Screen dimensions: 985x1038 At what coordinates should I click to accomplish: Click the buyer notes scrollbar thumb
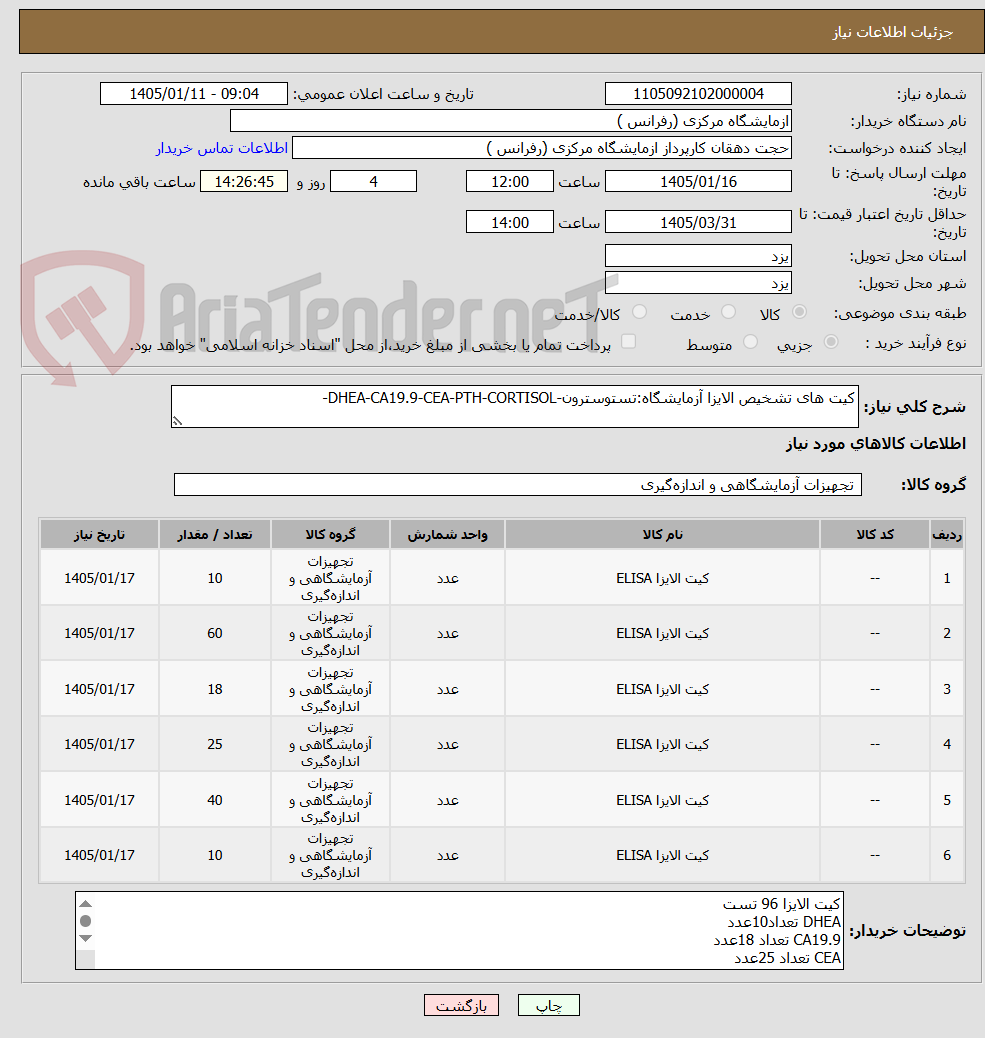[x=85, y=921]
